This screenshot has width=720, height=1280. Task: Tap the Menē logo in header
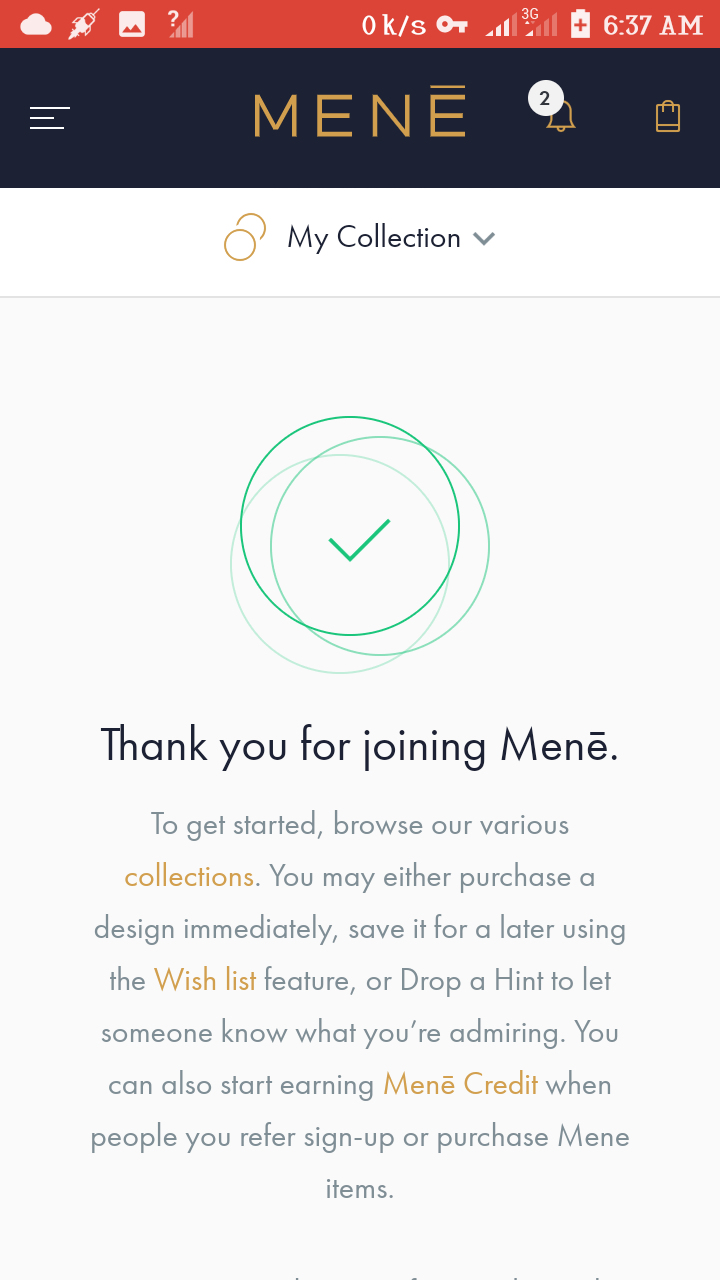tap(360, 113)
